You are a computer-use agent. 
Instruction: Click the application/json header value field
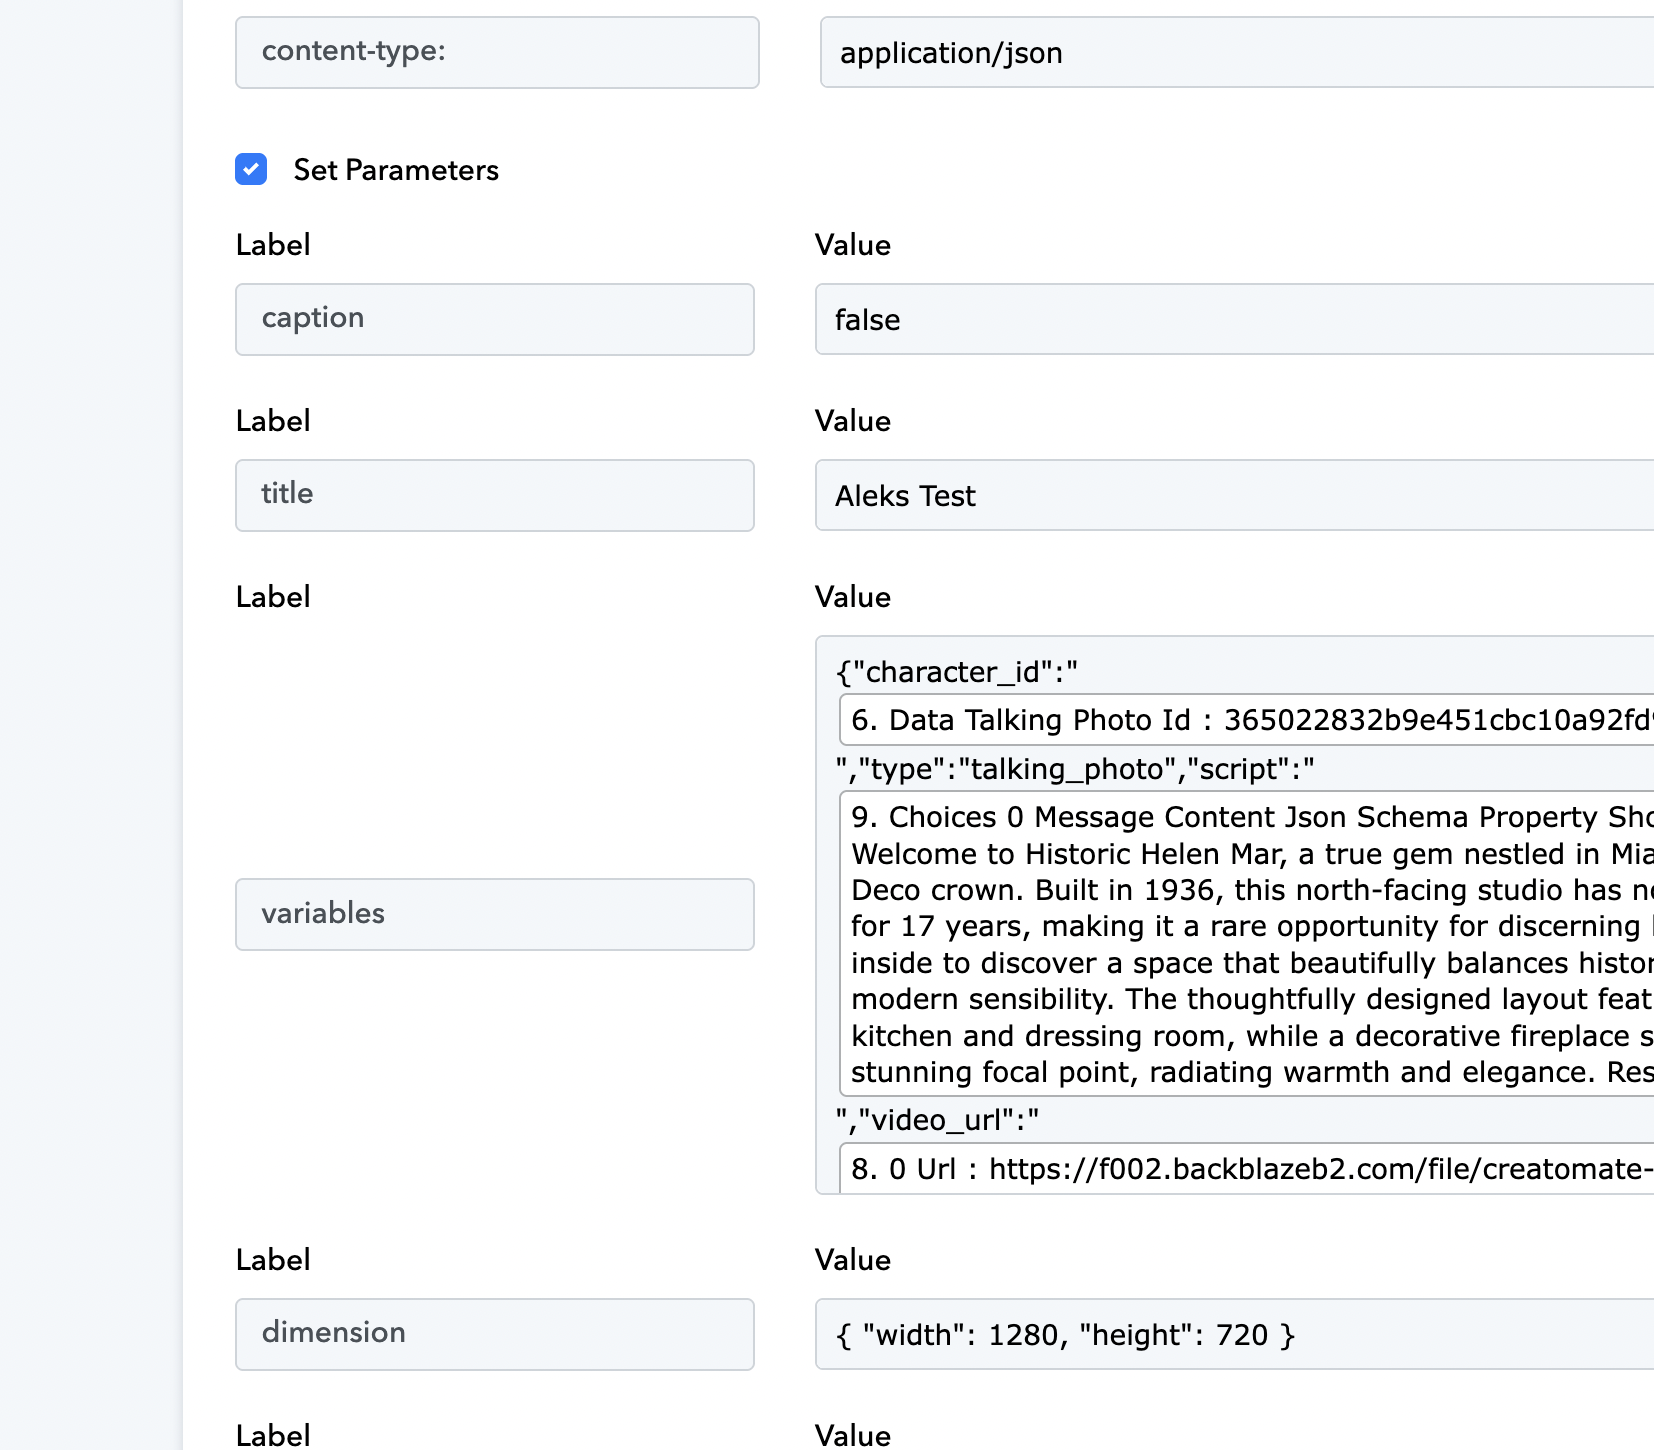(x=1236, y=52)
